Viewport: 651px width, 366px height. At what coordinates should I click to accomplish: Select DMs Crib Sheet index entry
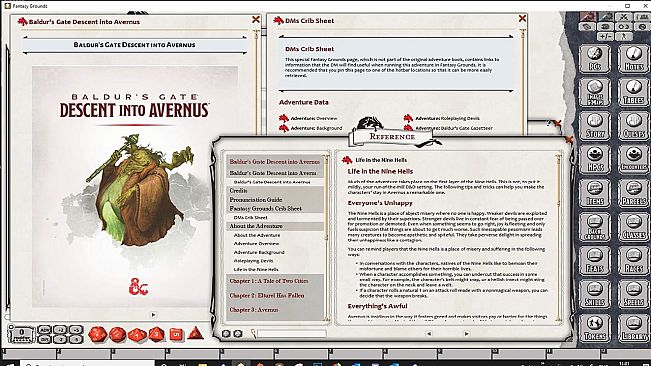[250, 217]
